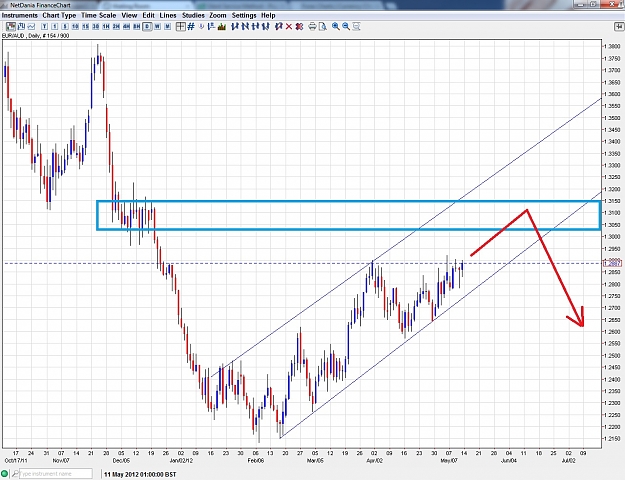Open the Edit menu
This screenshot has width=625, height=480.
149,16
